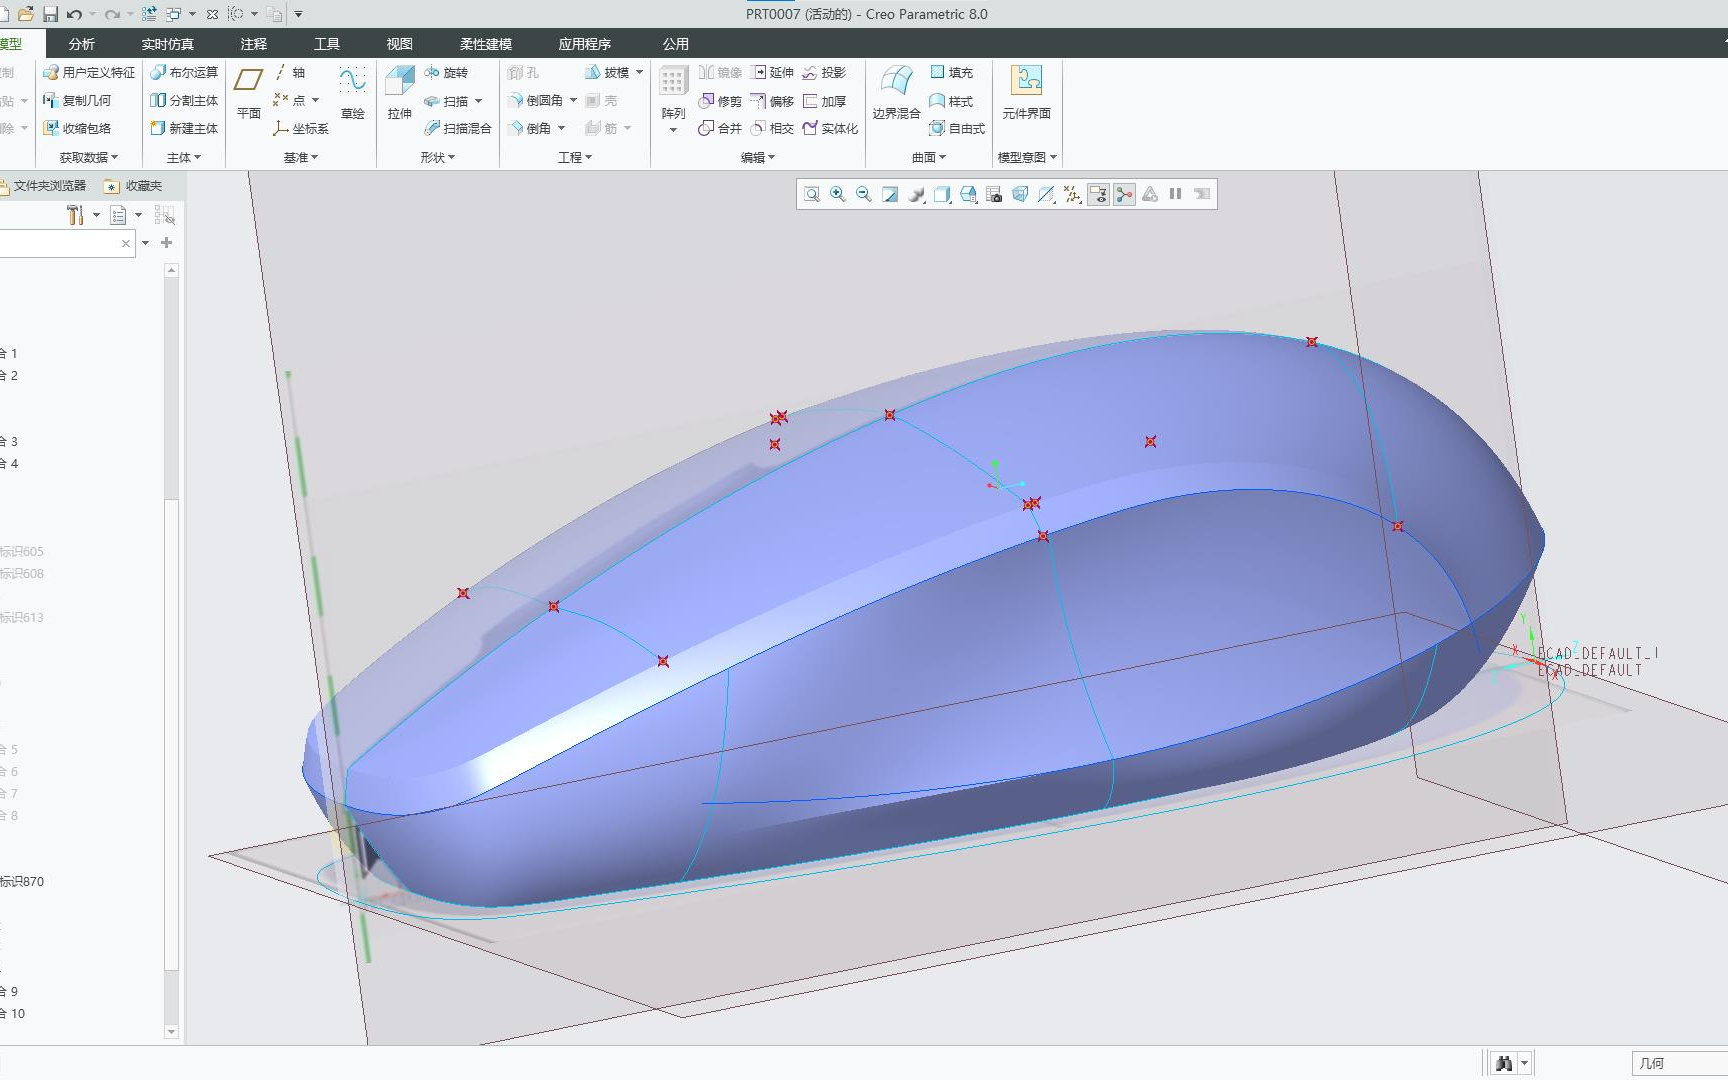Toggle the spin center display button
Viewport: 1728px width, 1080px height.
tap(1124, 194)
